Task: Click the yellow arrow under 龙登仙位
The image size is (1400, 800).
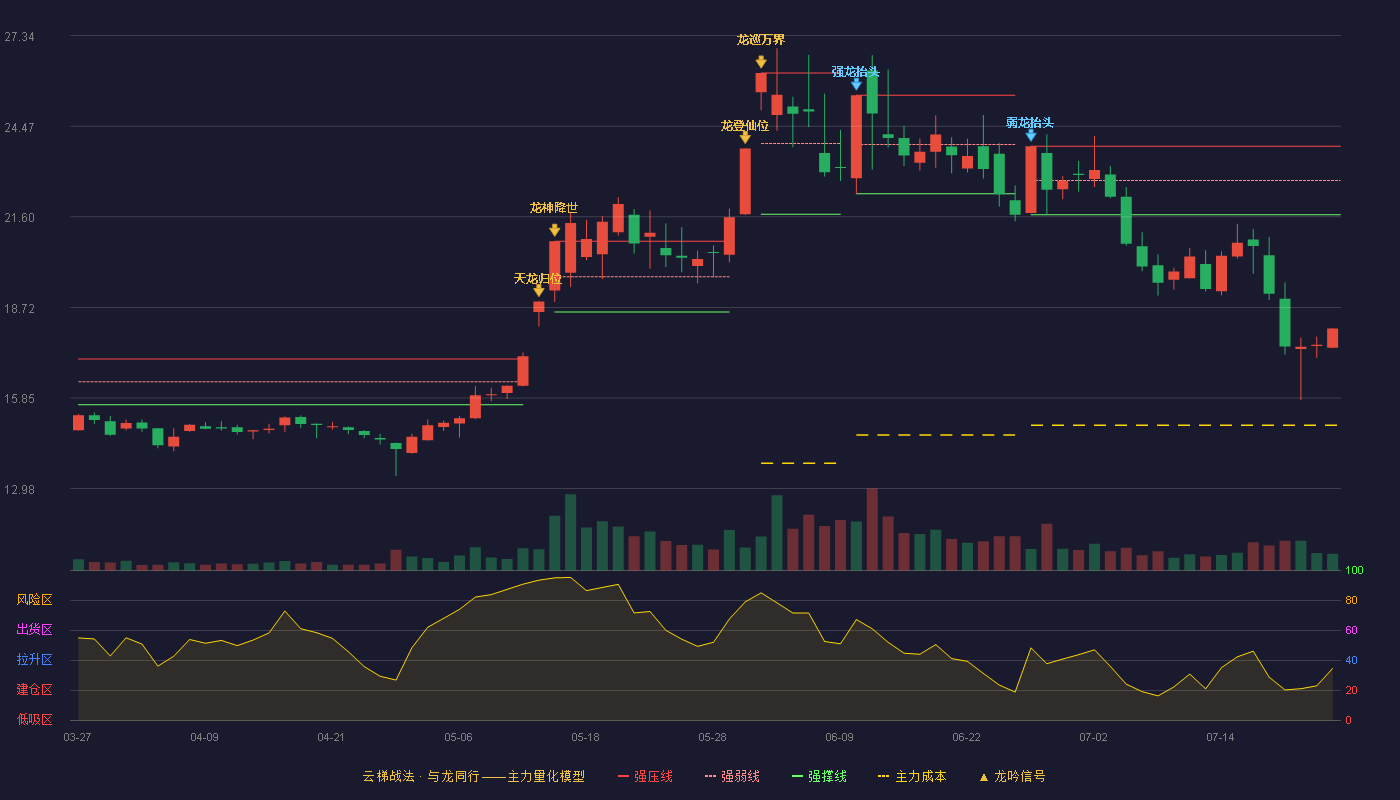Action: click(745, 138)
